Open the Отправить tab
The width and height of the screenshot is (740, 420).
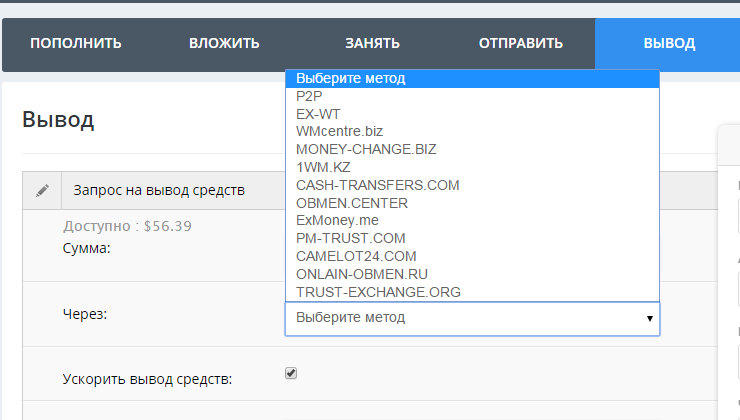521,44
